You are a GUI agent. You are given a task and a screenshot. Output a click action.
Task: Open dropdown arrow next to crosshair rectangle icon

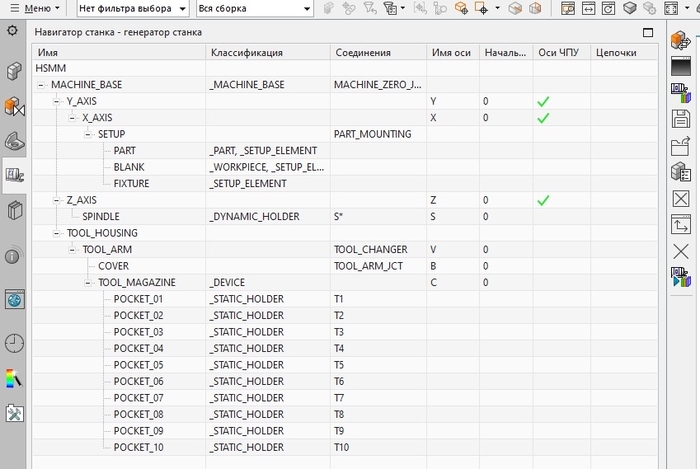click(x=497, y=8)
